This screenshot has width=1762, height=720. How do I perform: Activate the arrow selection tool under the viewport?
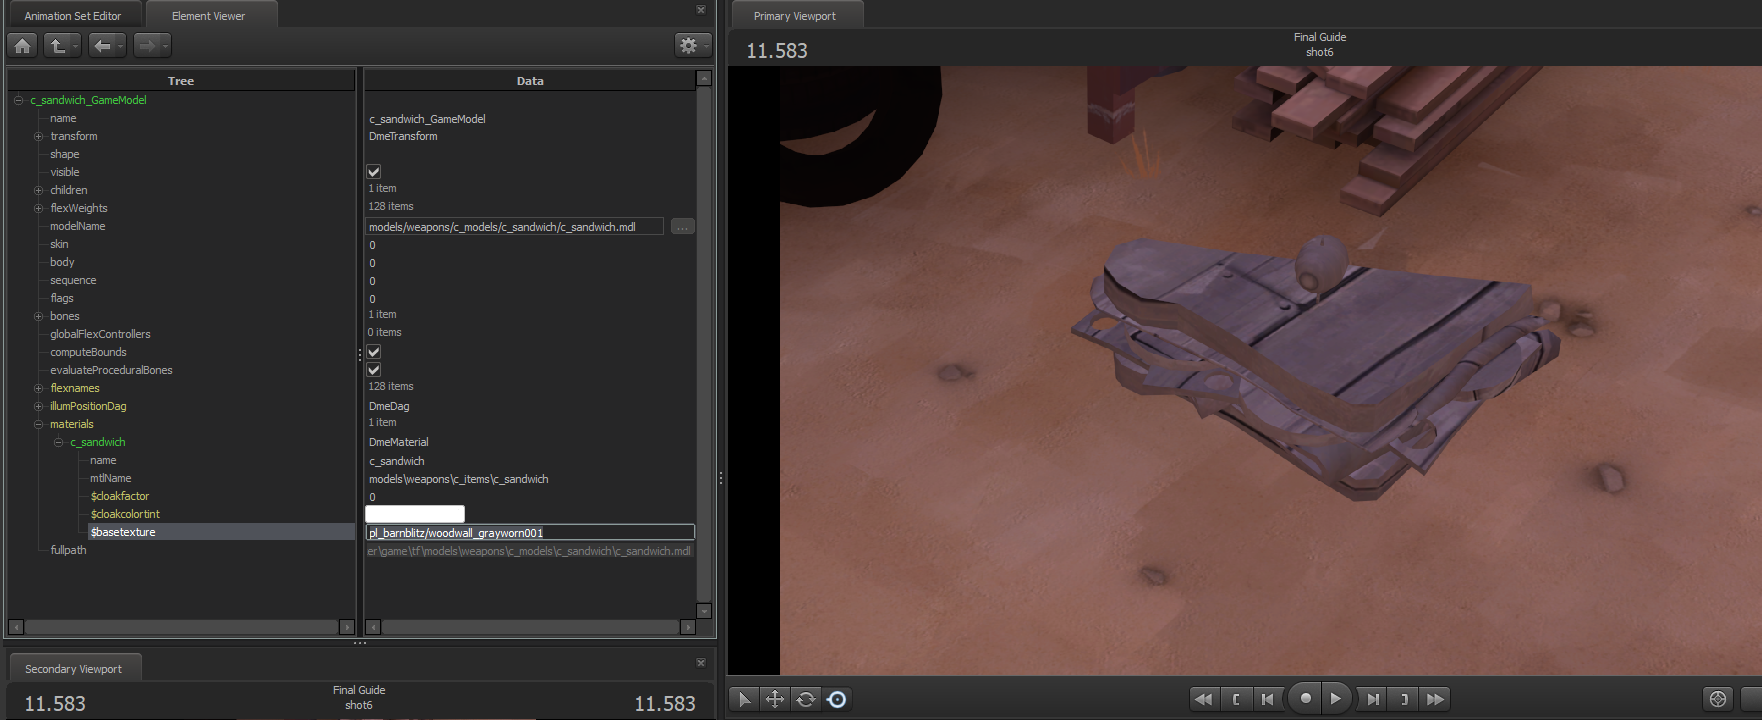(x=744, y=699)
